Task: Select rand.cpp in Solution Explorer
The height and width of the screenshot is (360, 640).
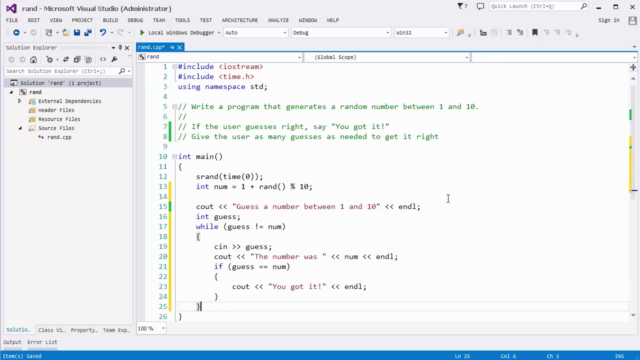Action: pos(59,137)
